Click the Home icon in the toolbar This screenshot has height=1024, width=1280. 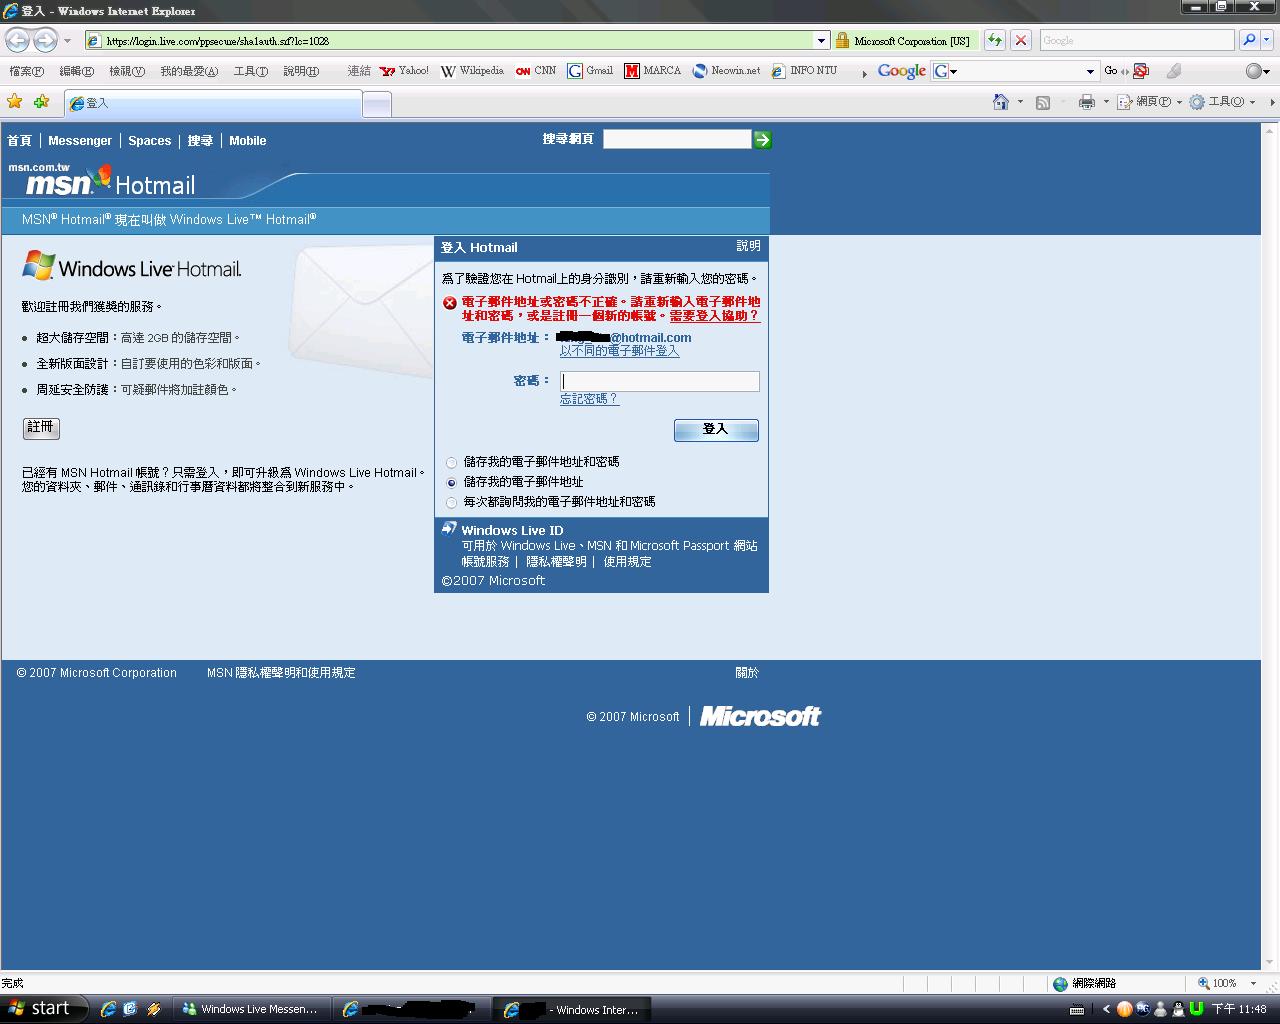1000,102
